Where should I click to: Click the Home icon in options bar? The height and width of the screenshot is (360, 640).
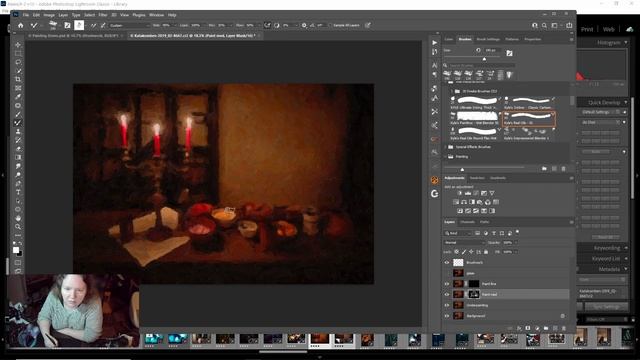coord(20,25)
